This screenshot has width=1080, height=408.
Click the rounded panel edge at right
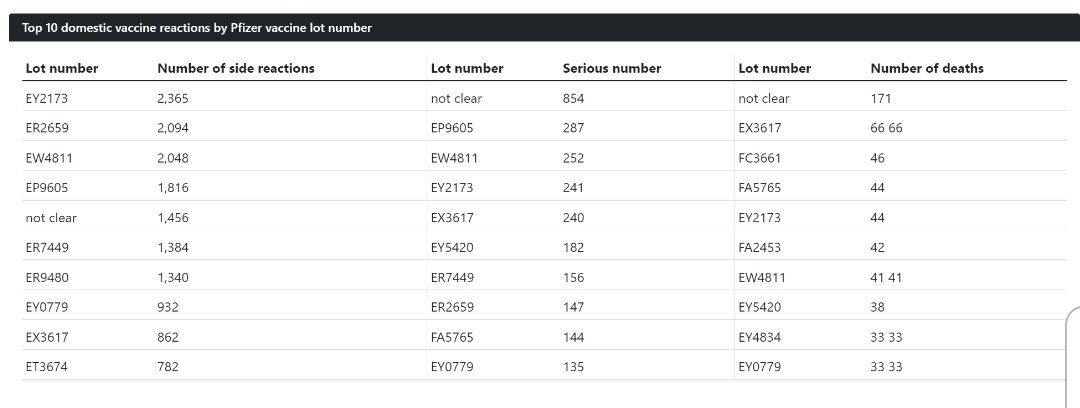pos(1073,357)
